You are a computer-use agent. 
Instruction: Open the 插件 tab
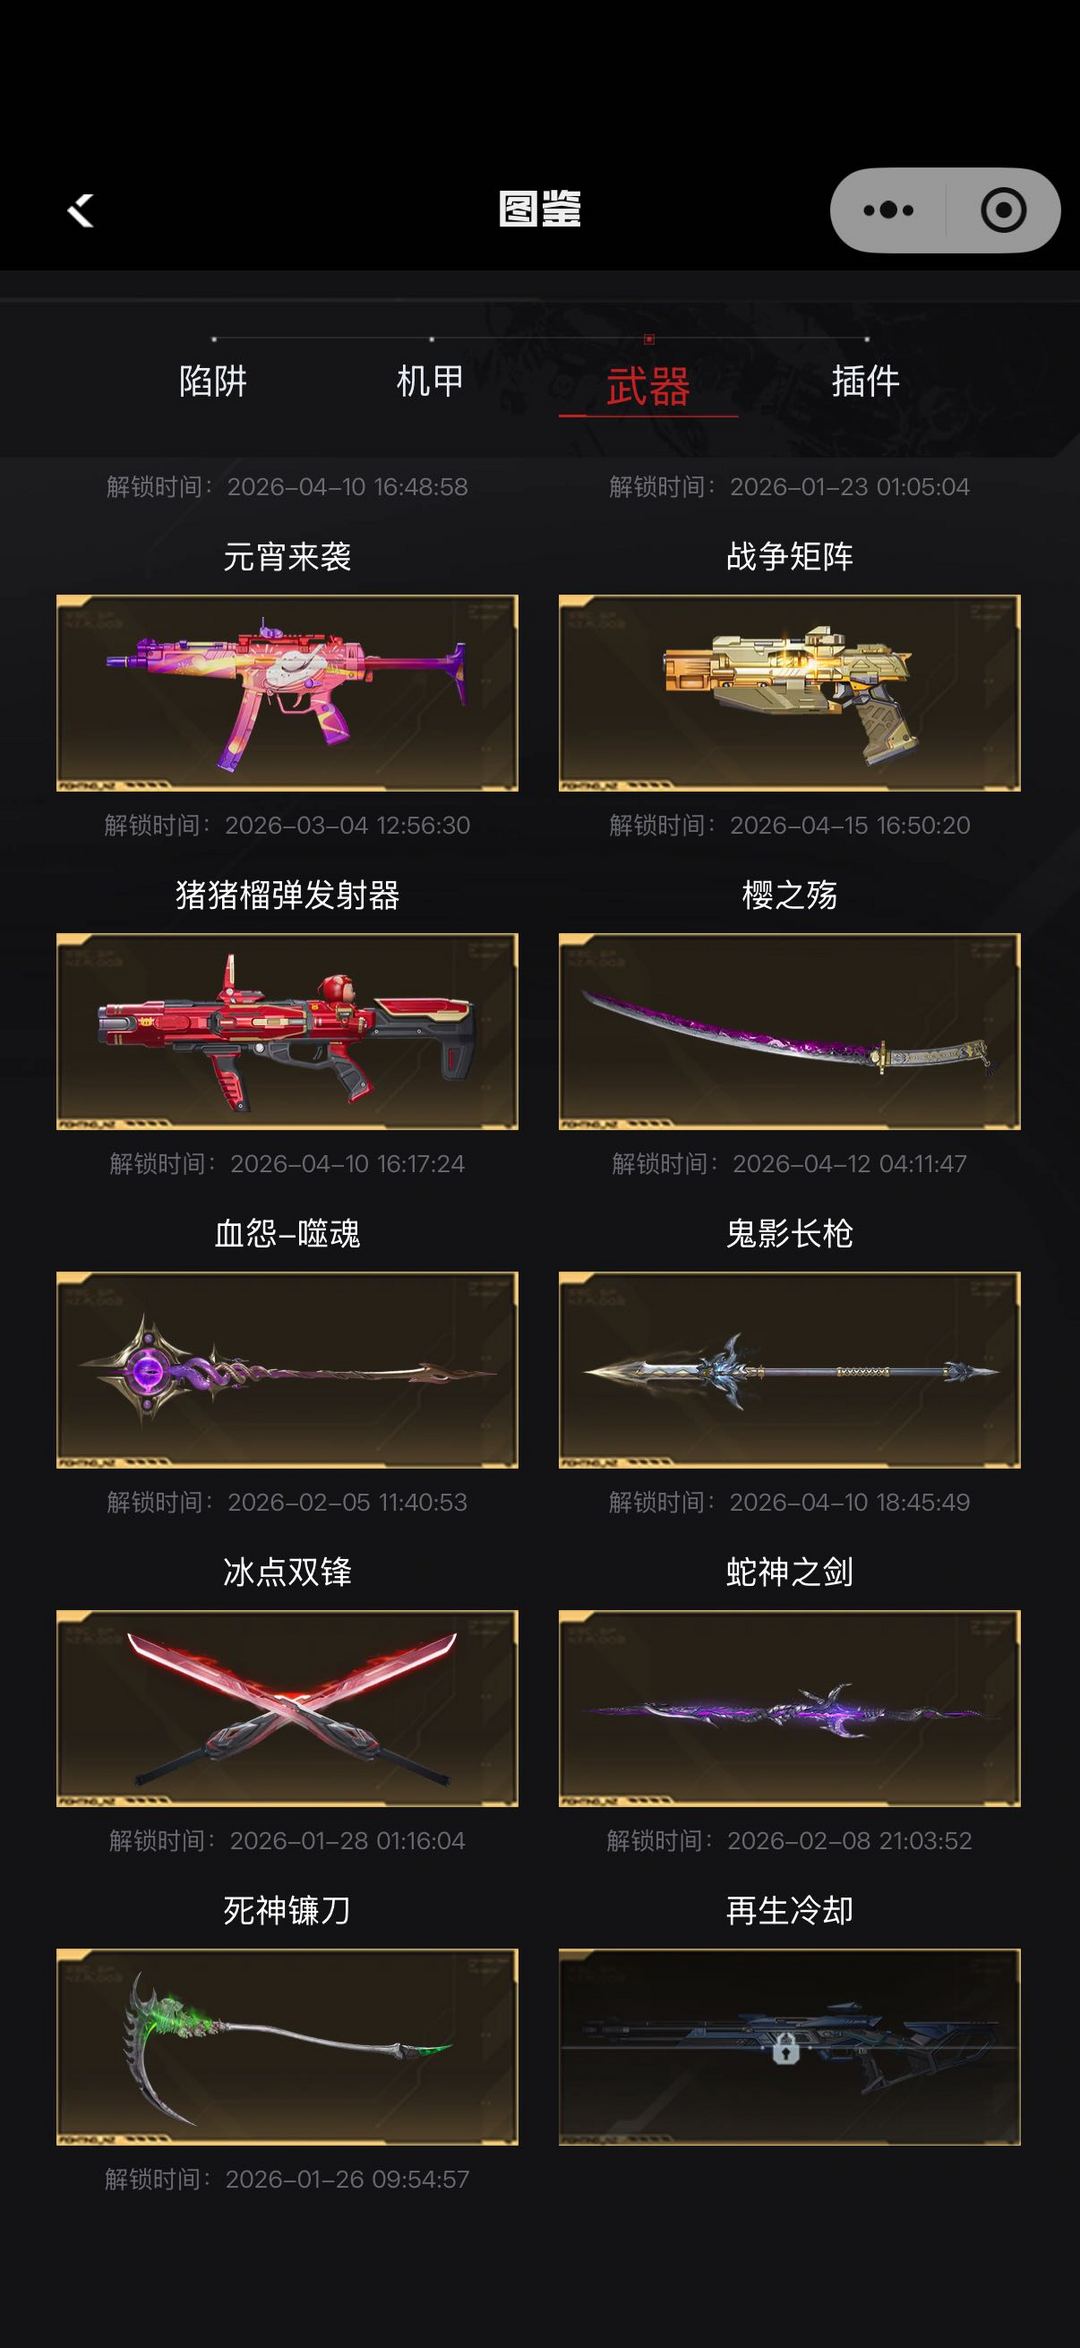point(866,381)
